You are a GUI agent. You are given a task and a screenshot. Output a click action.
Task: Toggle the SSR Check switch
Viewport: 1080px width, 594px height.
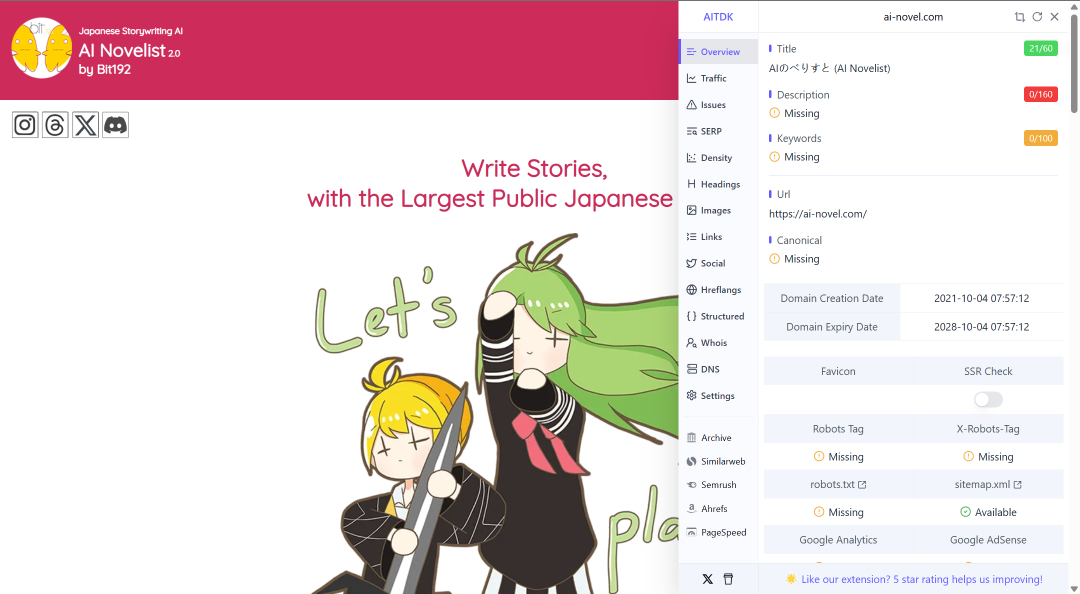(988, 400)
